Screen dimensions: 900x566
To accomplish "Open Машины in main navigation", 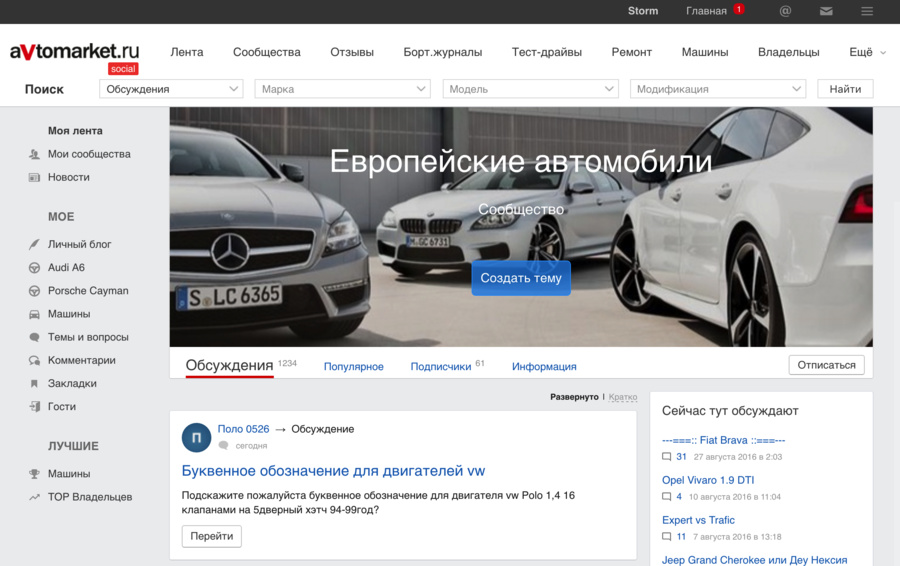I will point(705,52).
